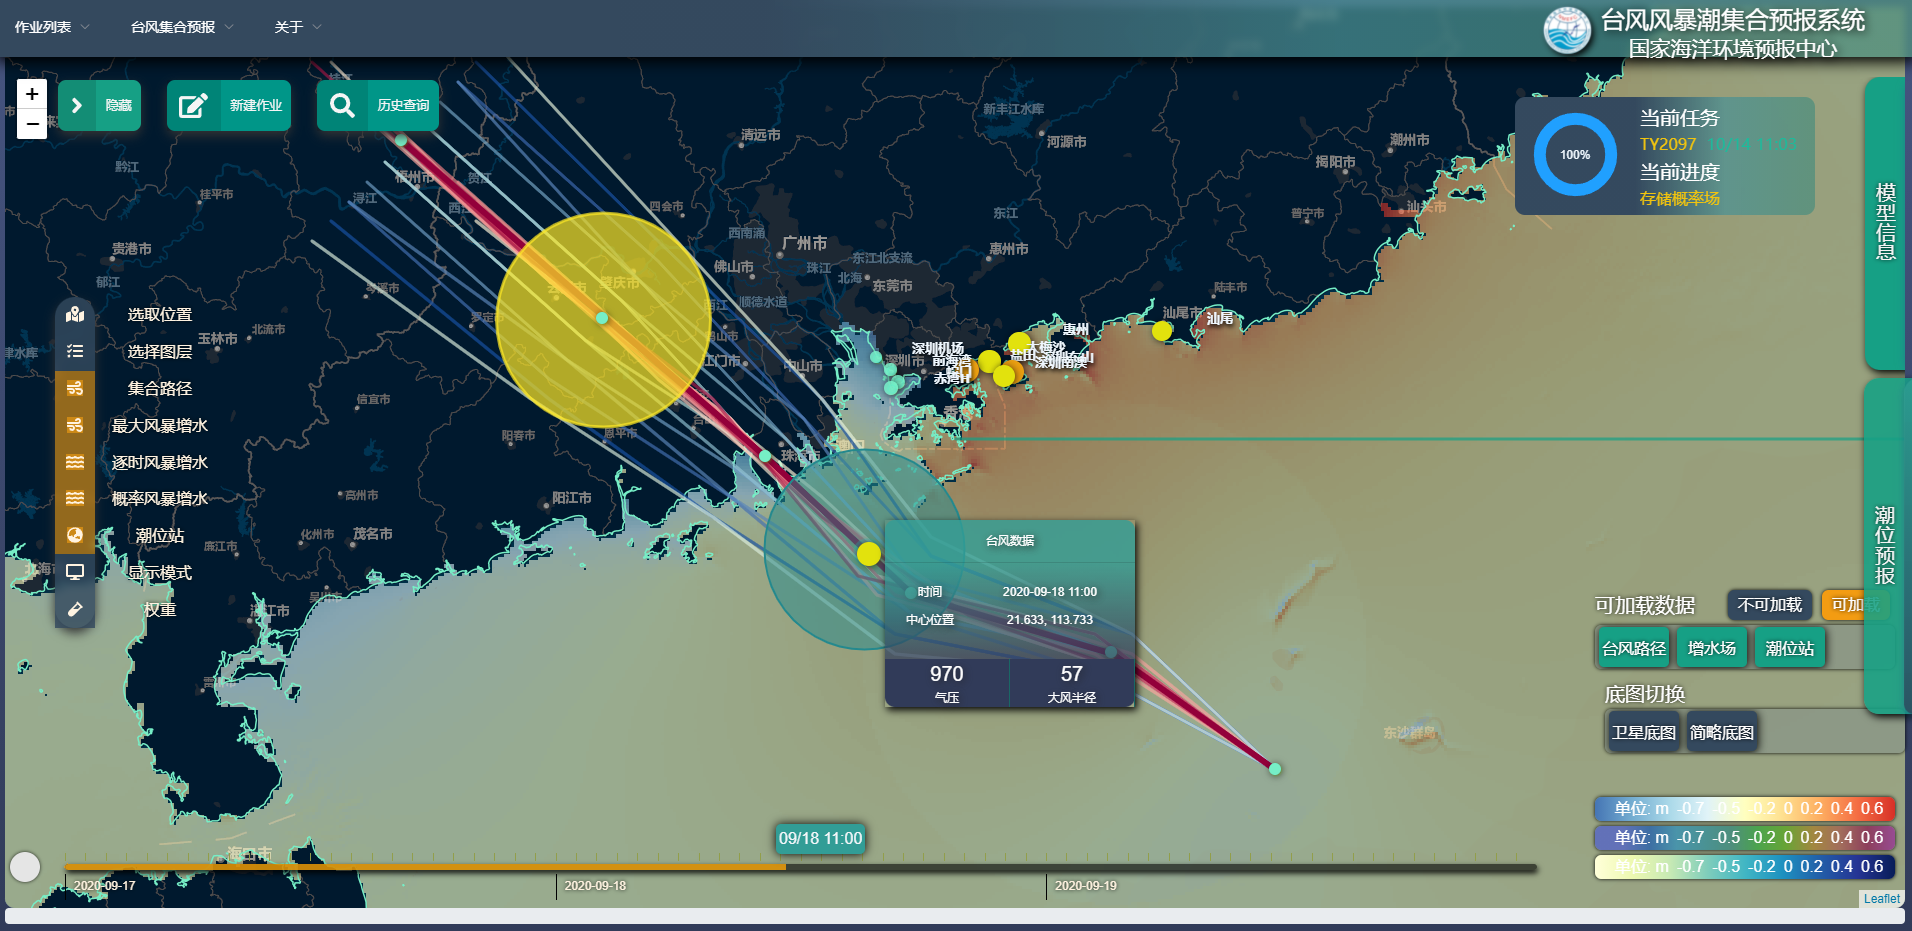Click the 2020-09-19 timeline date label
The image size is (1912, 931).
tap(1086, 885)
